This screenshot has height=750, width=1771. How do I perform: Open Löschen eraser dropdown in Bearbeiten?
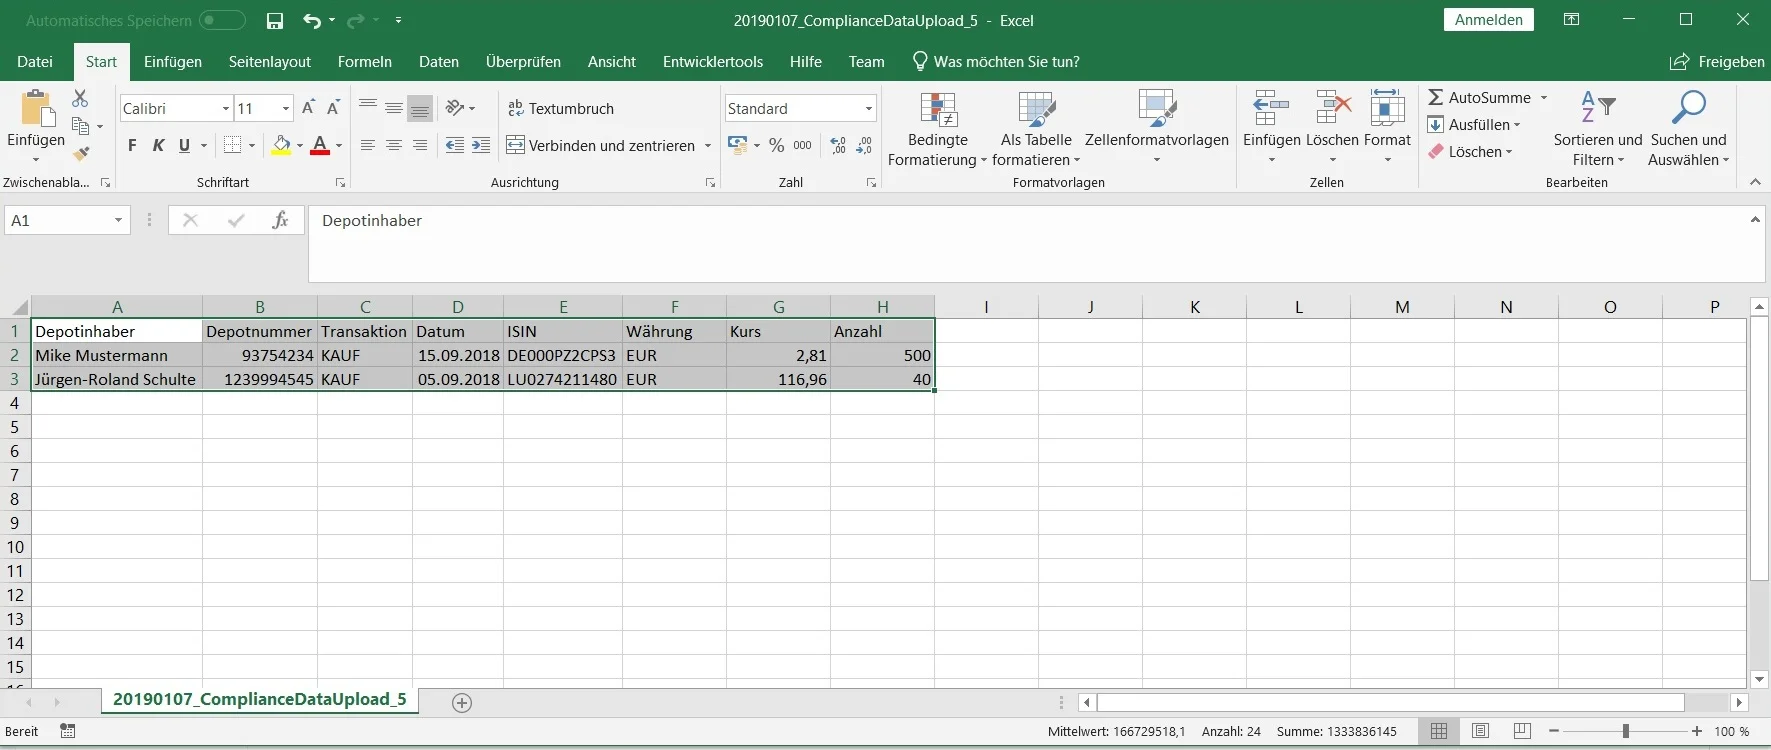[1470, 152]
